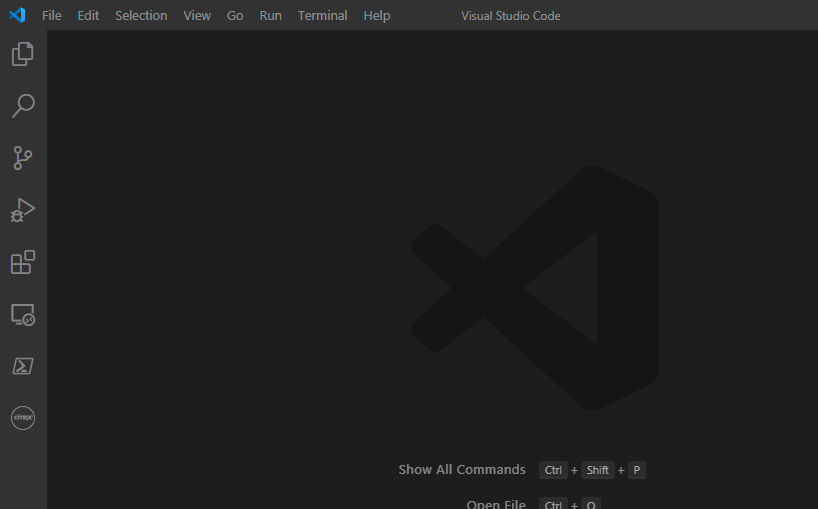Open the Remote Explorer monitor icon

pyautogui.click(x=22, y=314)
